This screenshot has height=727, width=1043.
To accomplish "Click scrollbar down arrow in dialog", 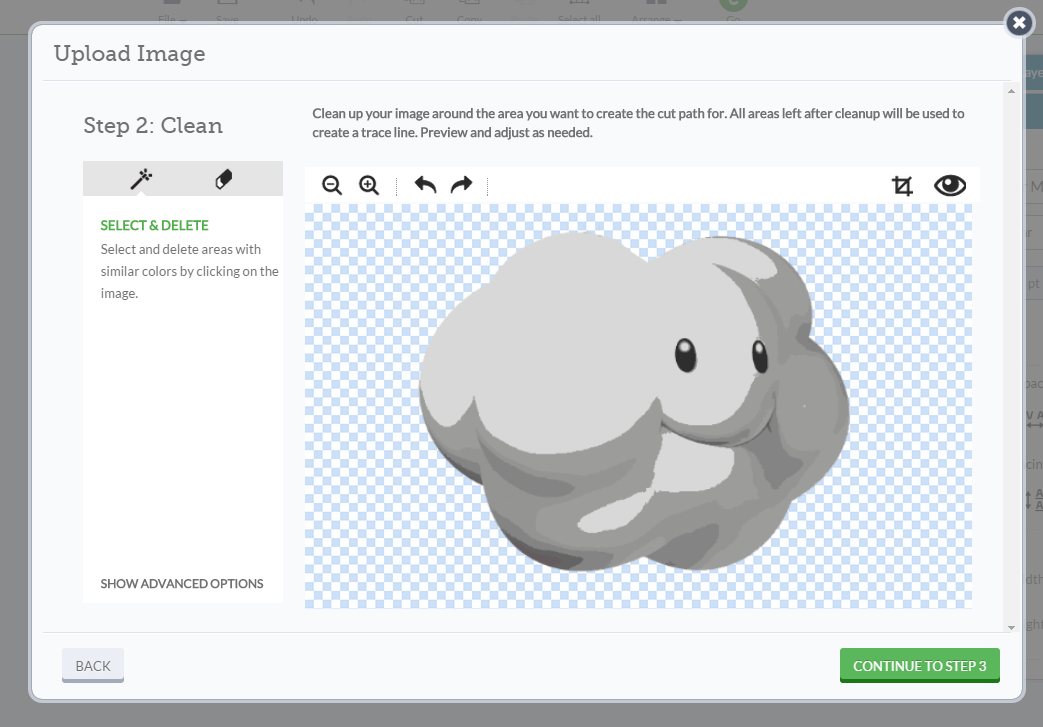I will [x=1011, y=627].
